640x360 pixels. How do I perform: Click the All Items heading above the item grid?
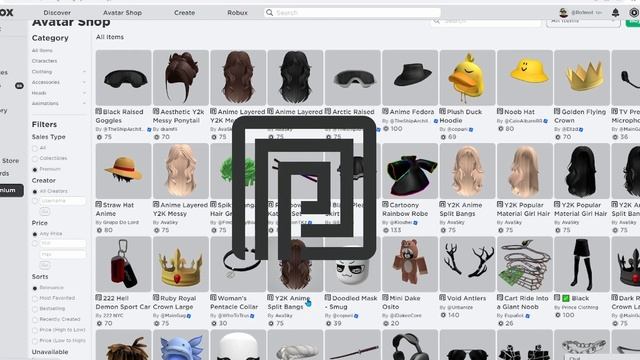tap(110, 37)
